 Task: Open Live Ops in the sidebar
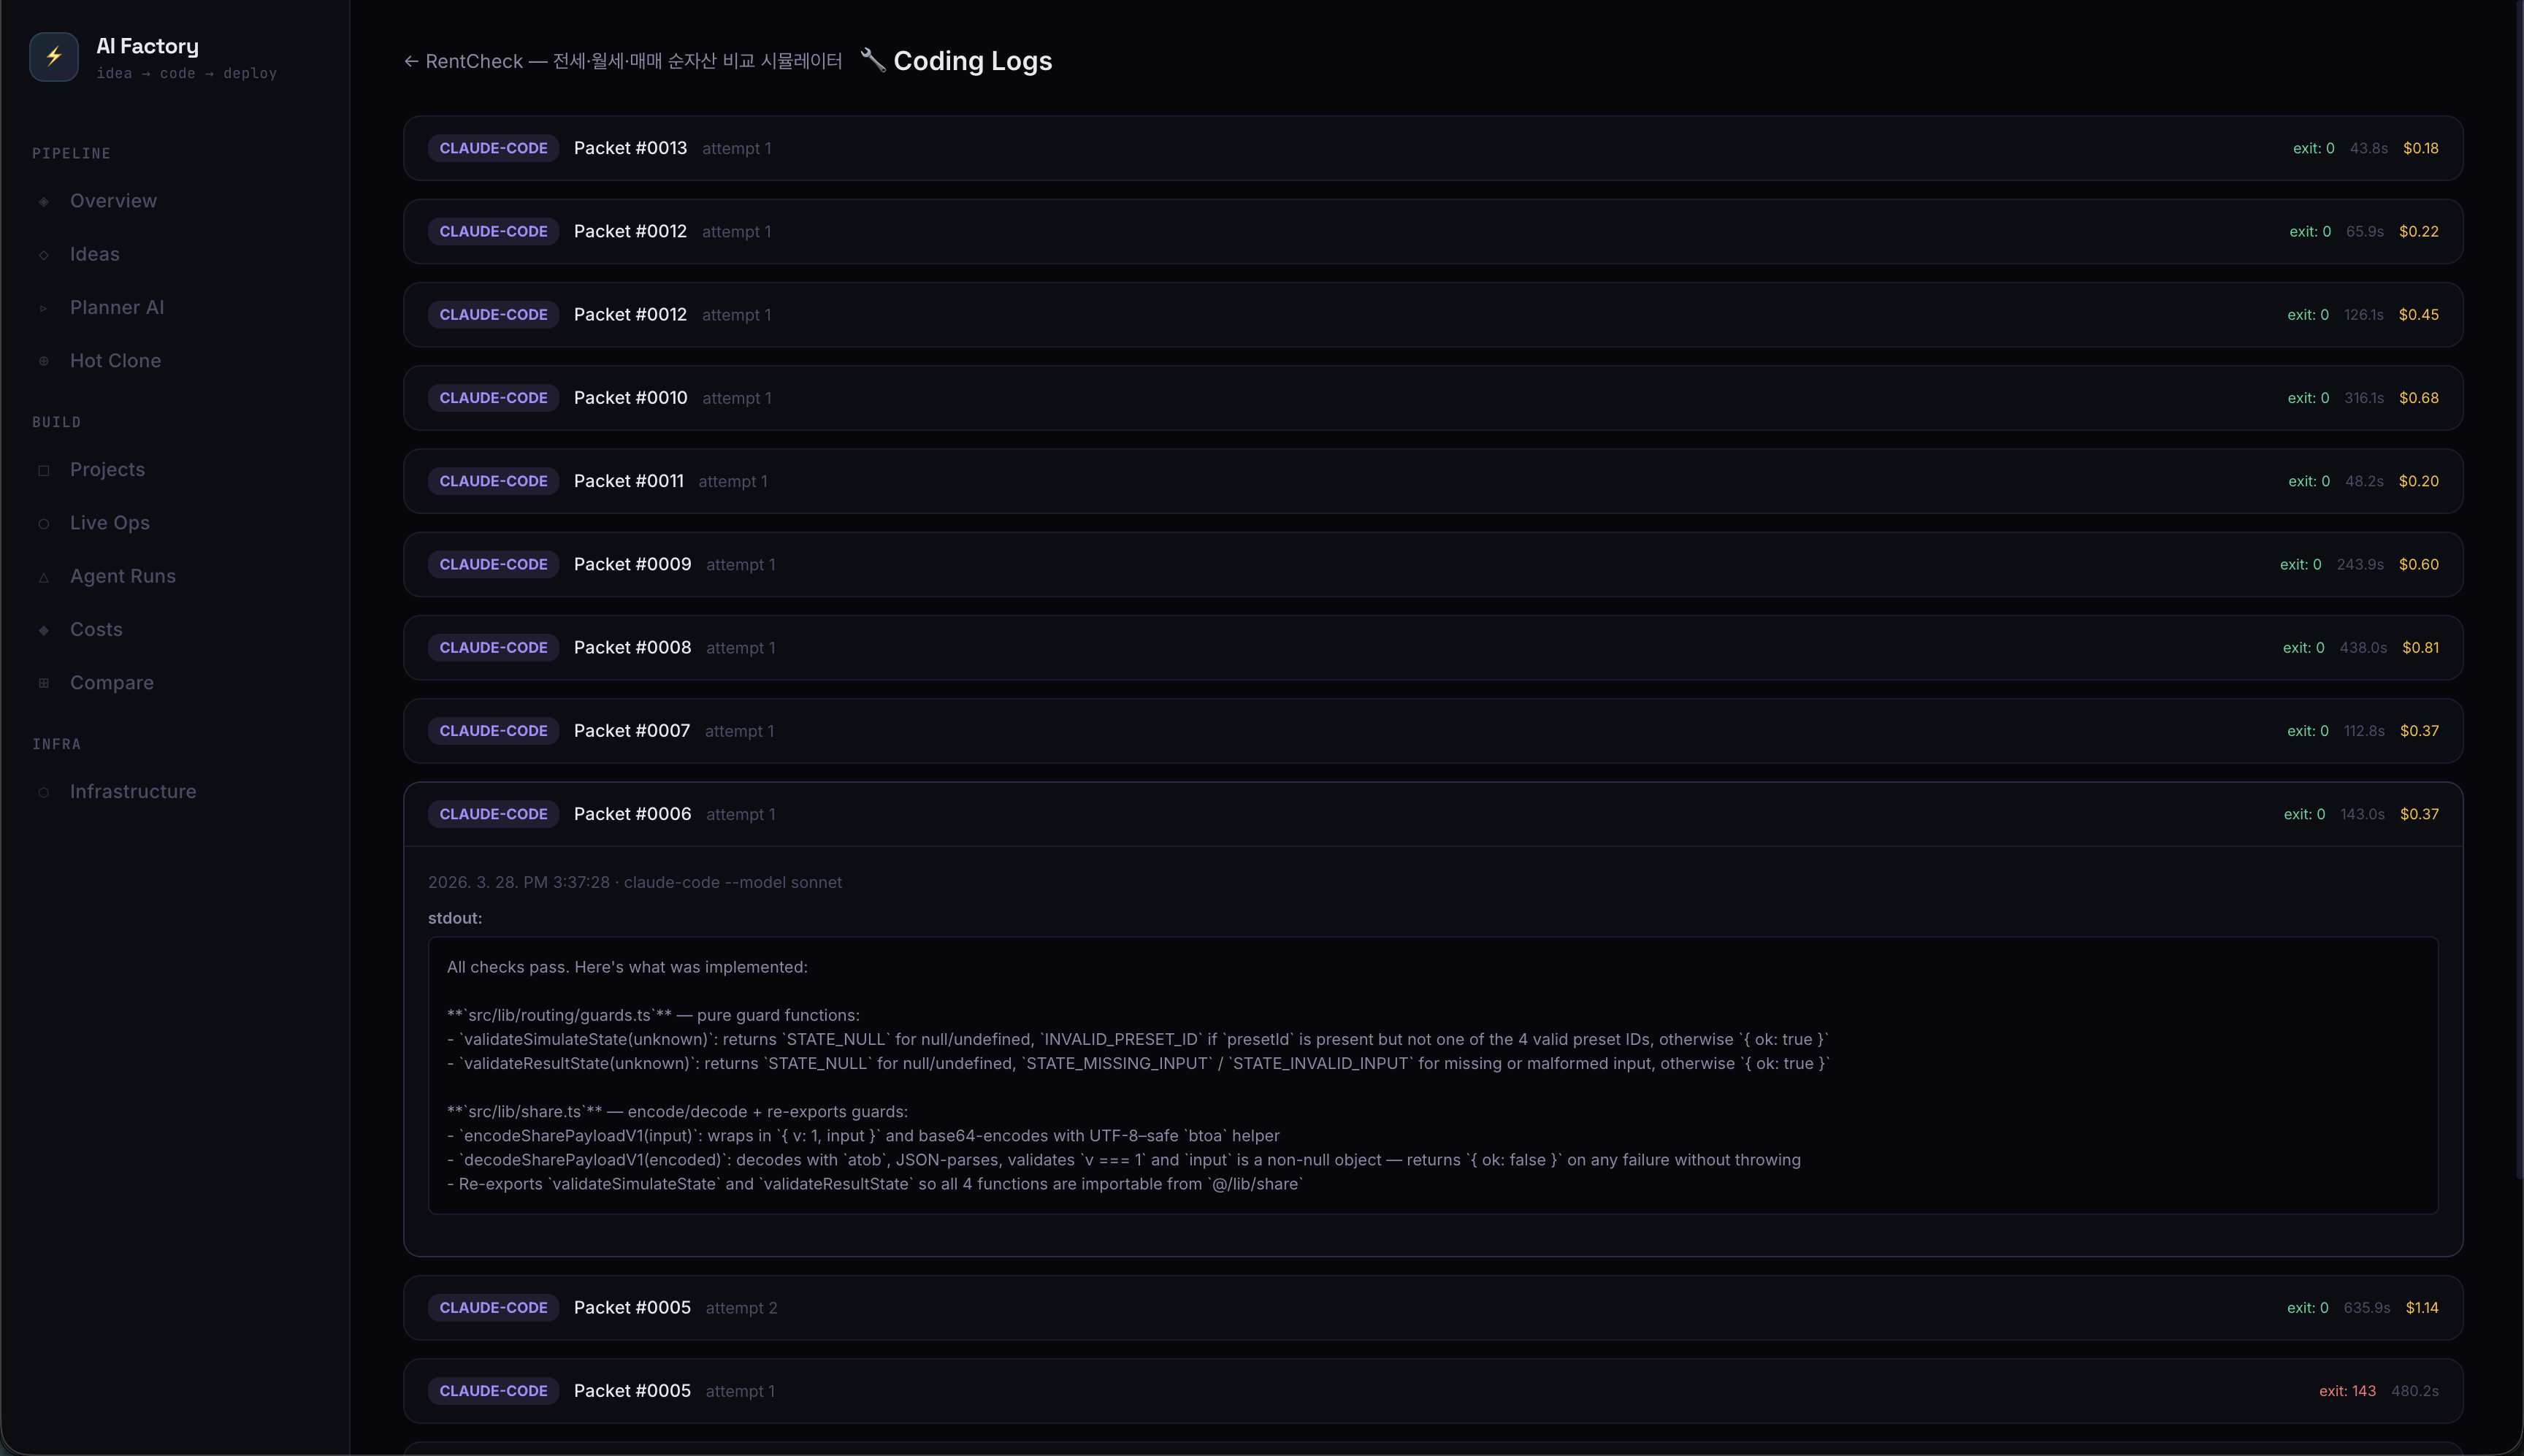pos(109,523)
